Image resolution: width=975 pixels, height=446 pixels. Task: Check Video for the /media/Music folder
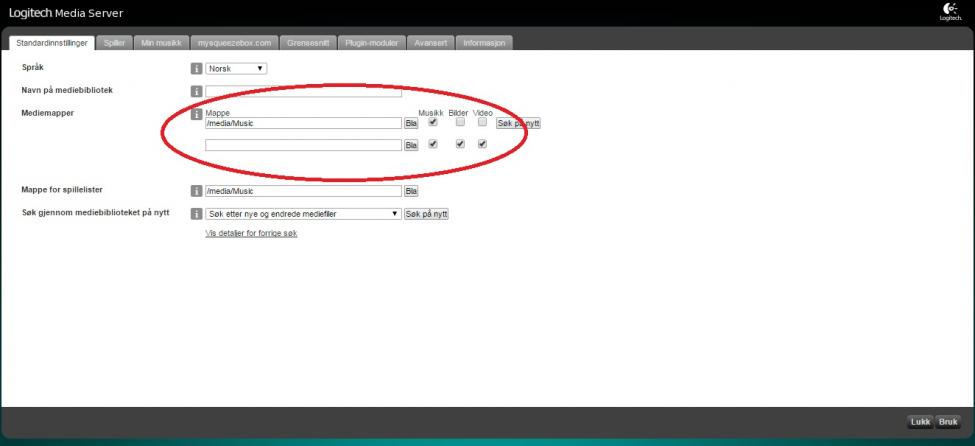pos(482,122)
